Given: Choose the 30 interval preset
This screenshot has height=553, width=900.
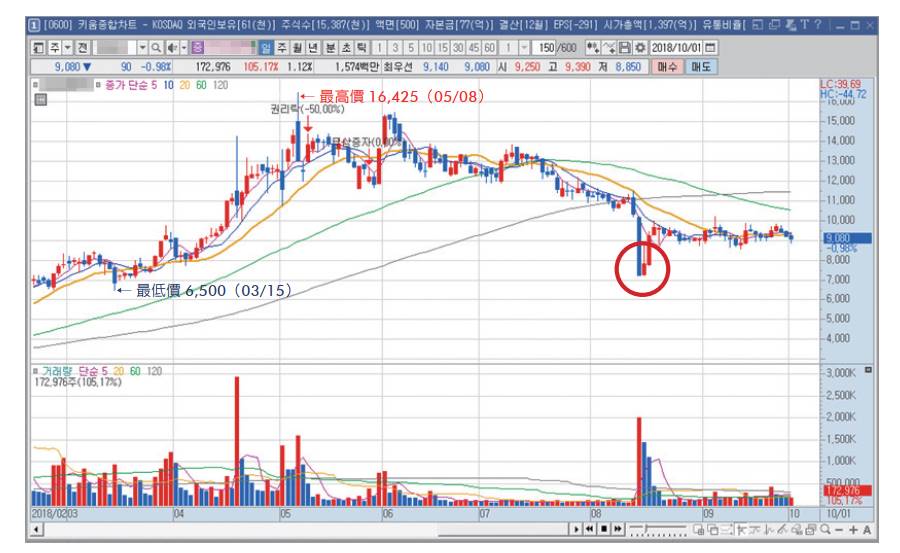Looking at the screenshot, I should (457, 48).
